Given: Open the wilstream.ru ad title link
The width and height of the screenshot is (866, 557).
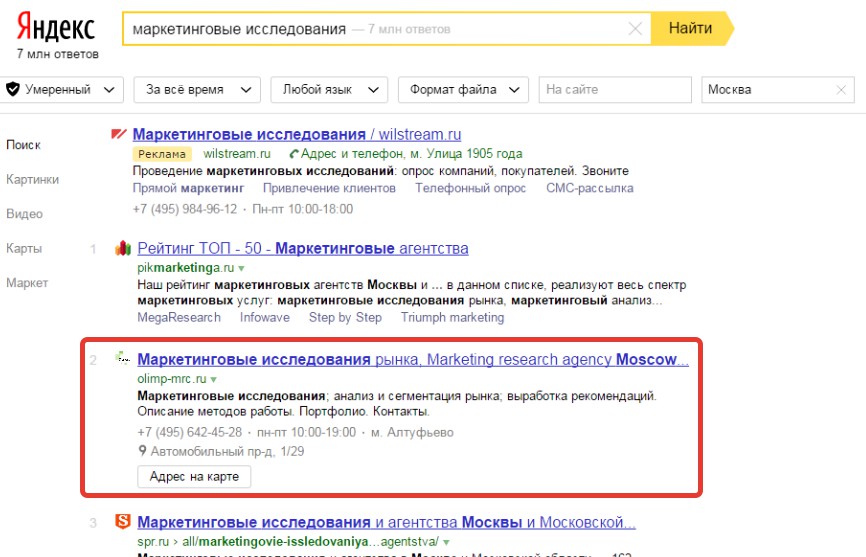Looking at the screenshot, I should [297, 134].
